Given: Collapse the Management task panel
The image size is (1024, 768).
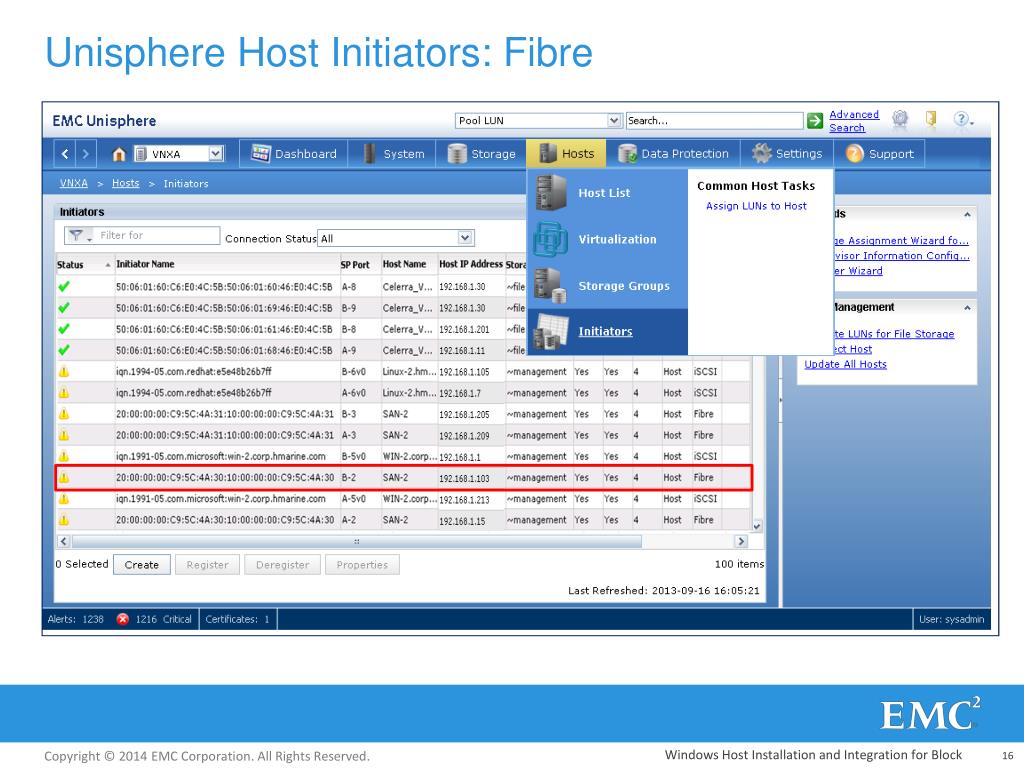Looking at the screenshot, I should pyautogui.click(x=967, y=308).
